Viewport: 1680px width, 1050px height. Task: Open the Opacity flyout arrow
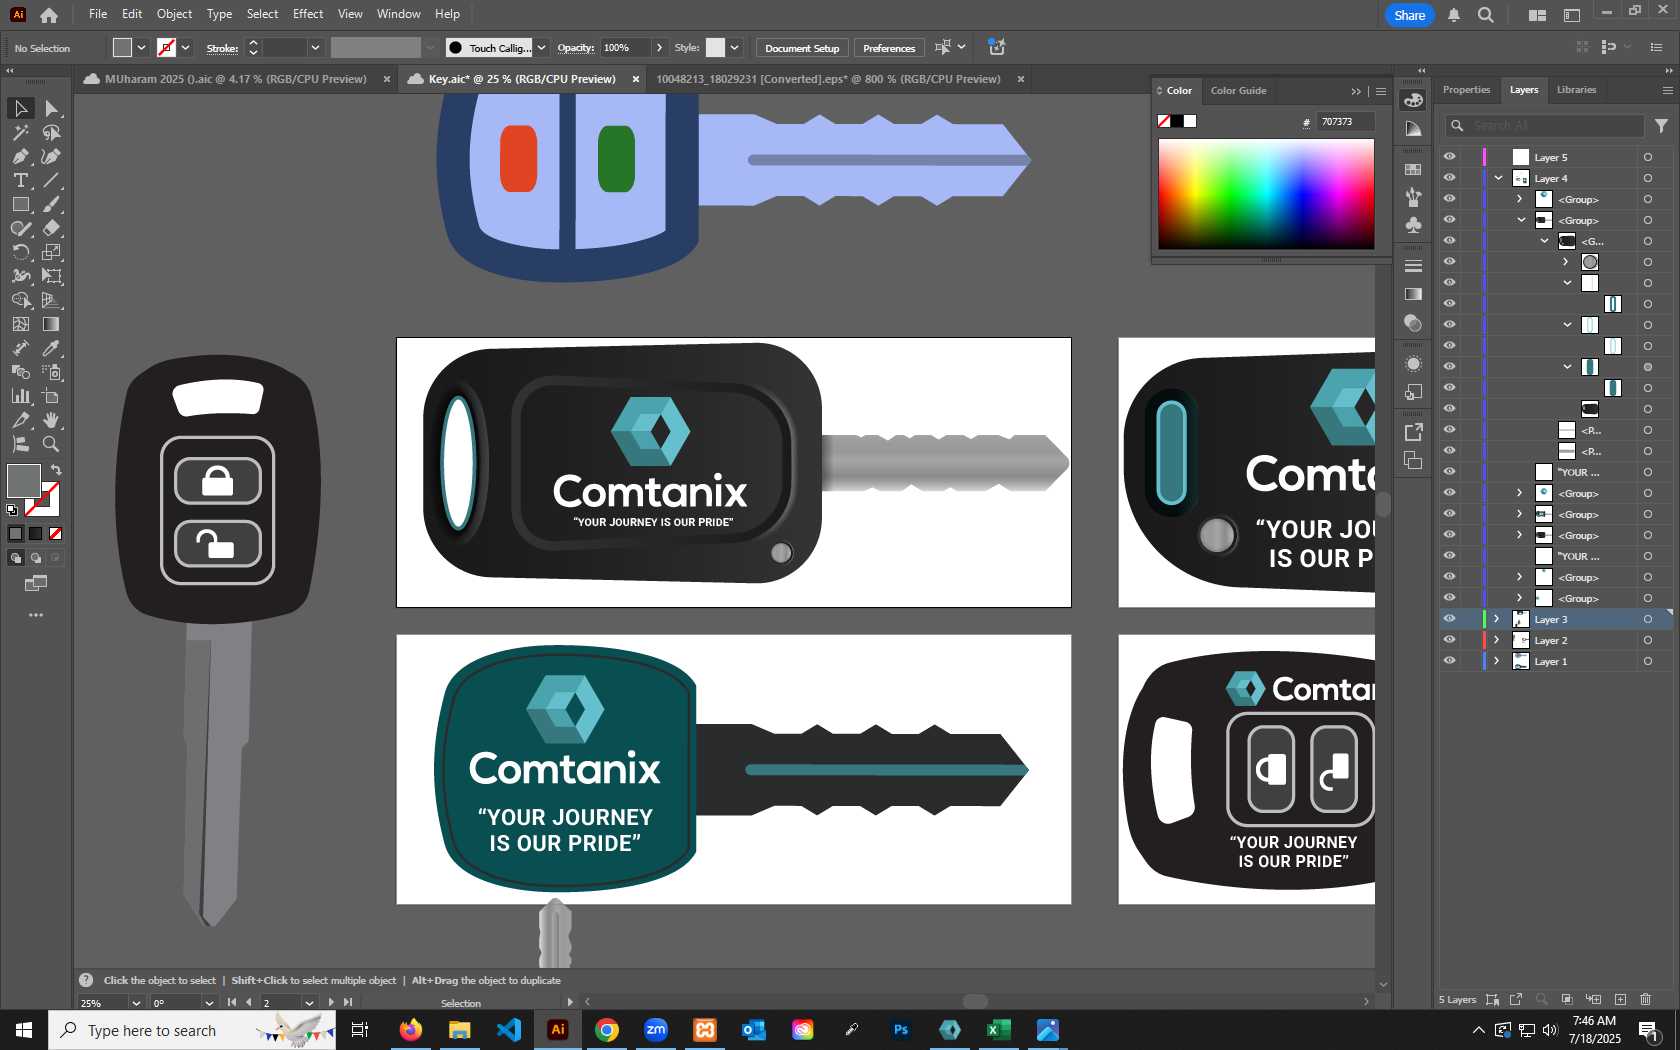[x=659, y=48]
